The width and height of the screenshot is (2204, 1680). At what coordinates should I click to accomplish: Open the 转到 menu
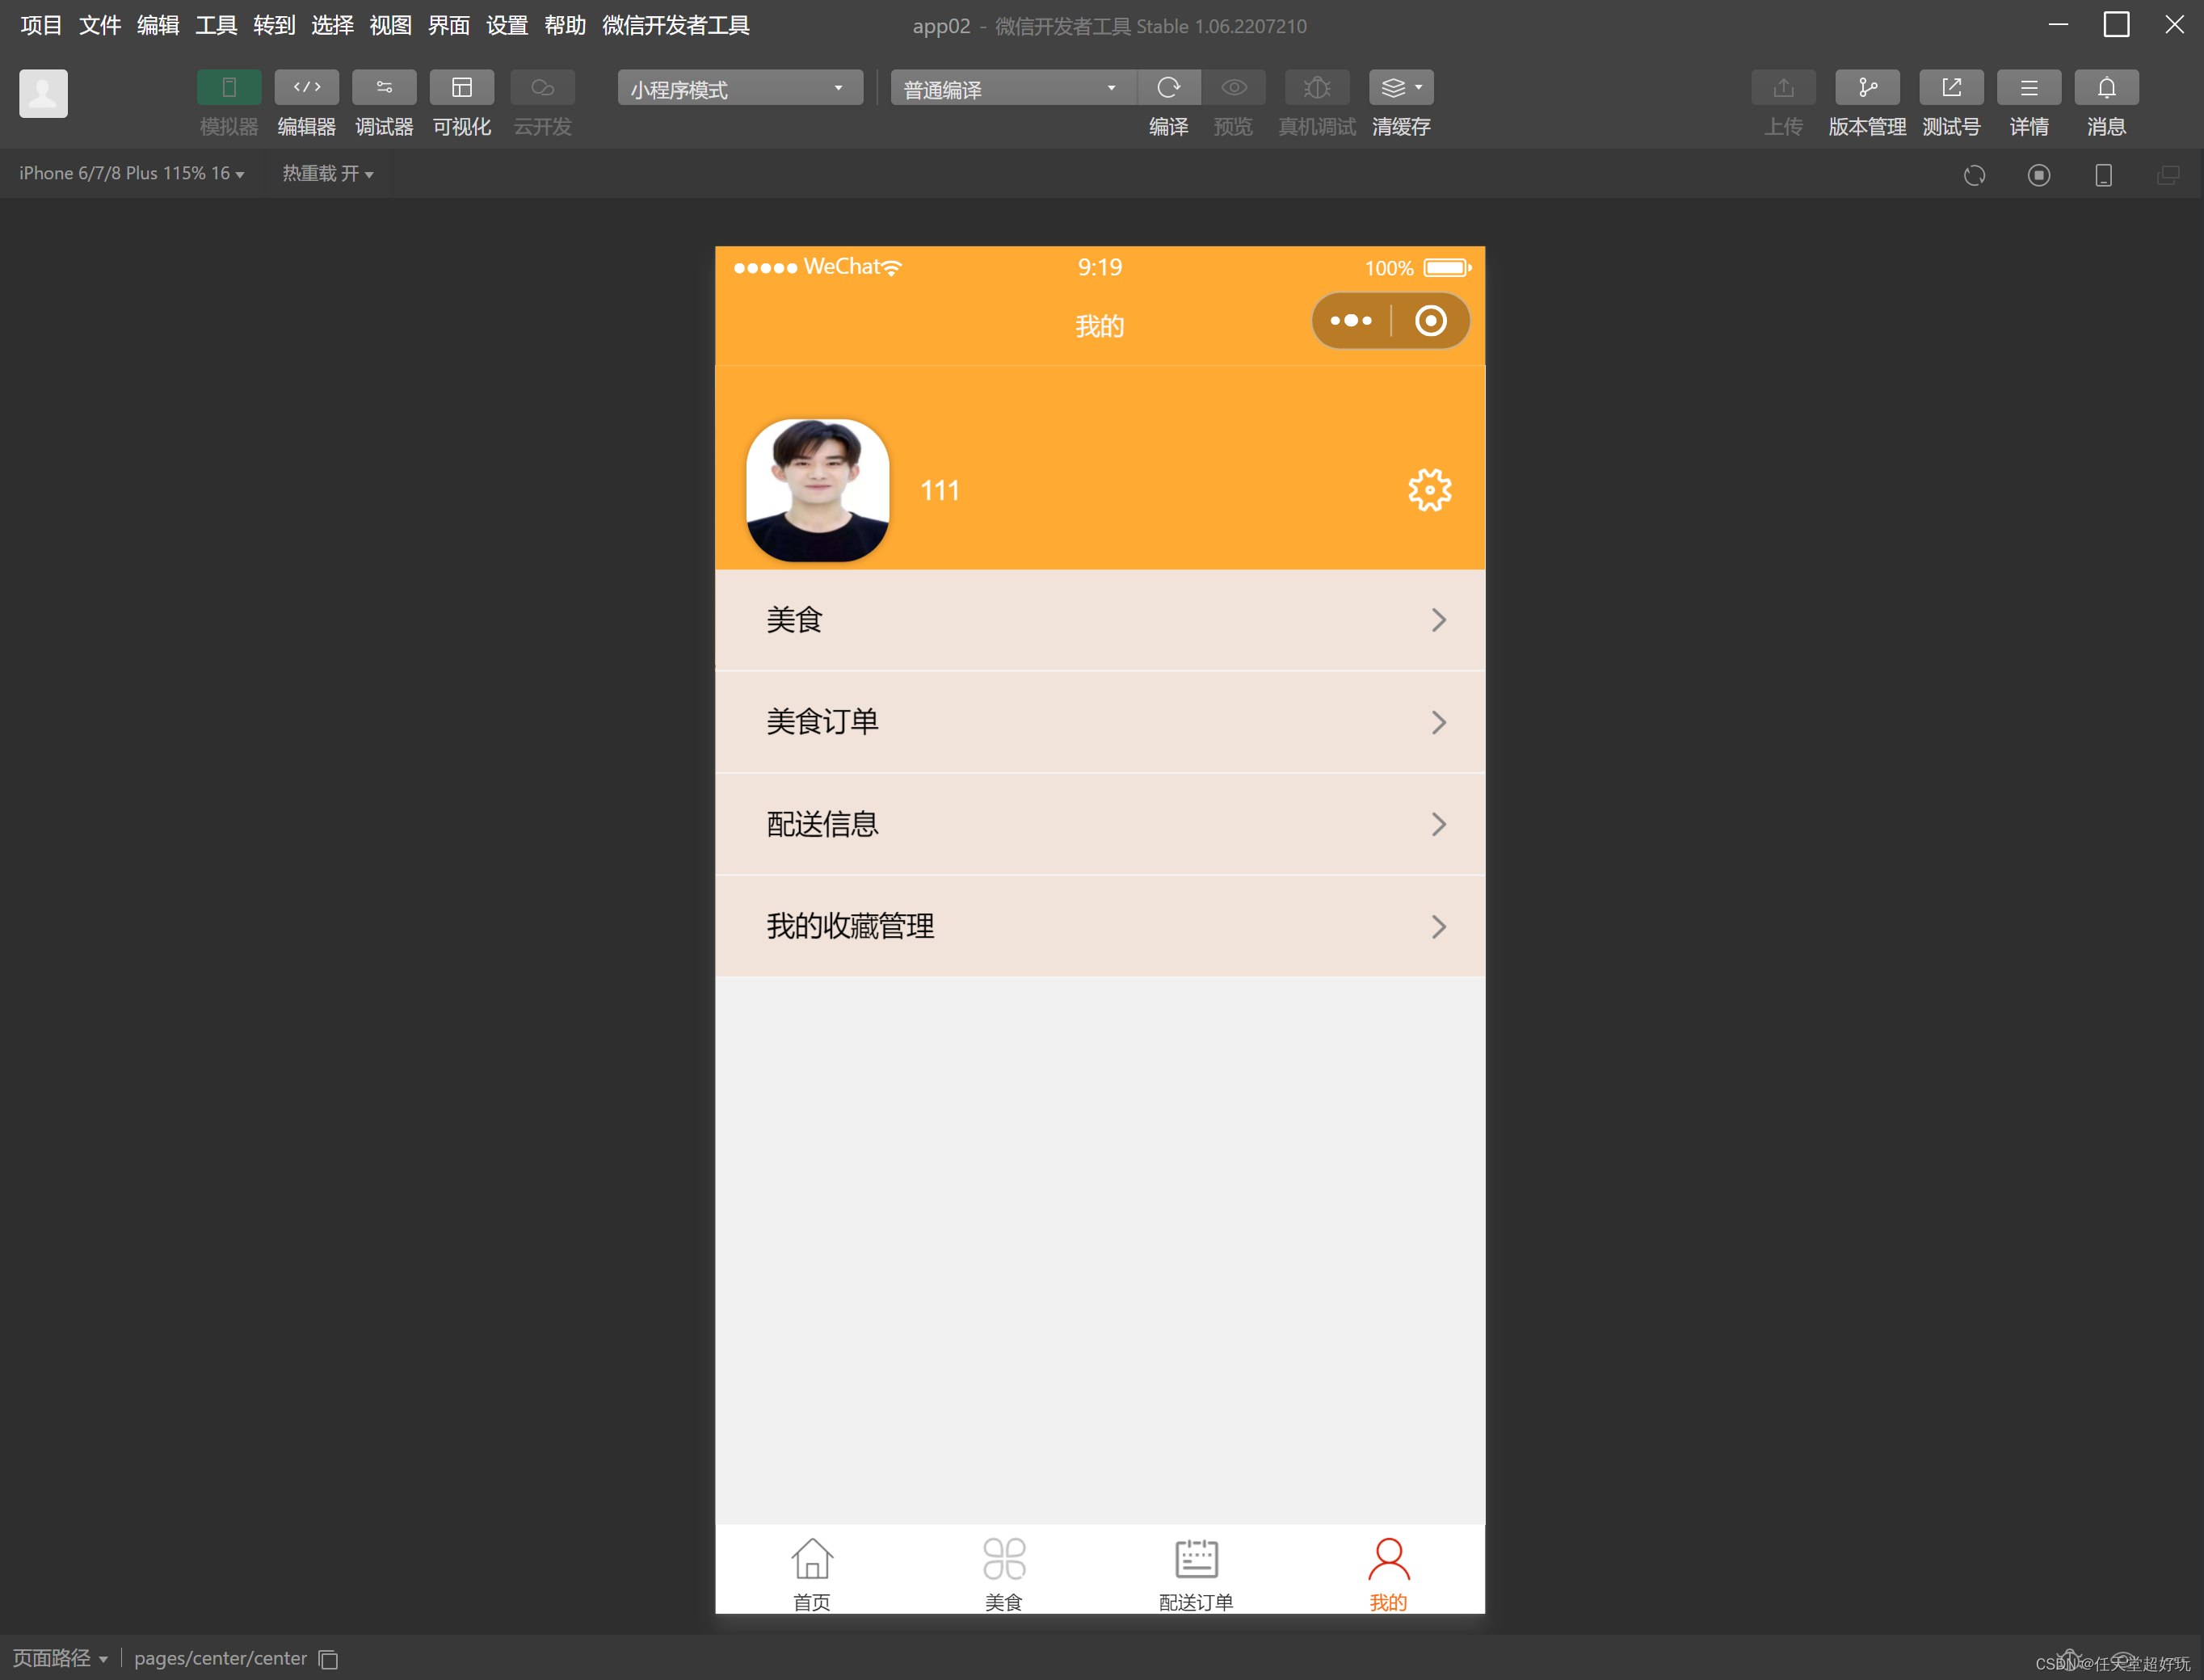274,25
